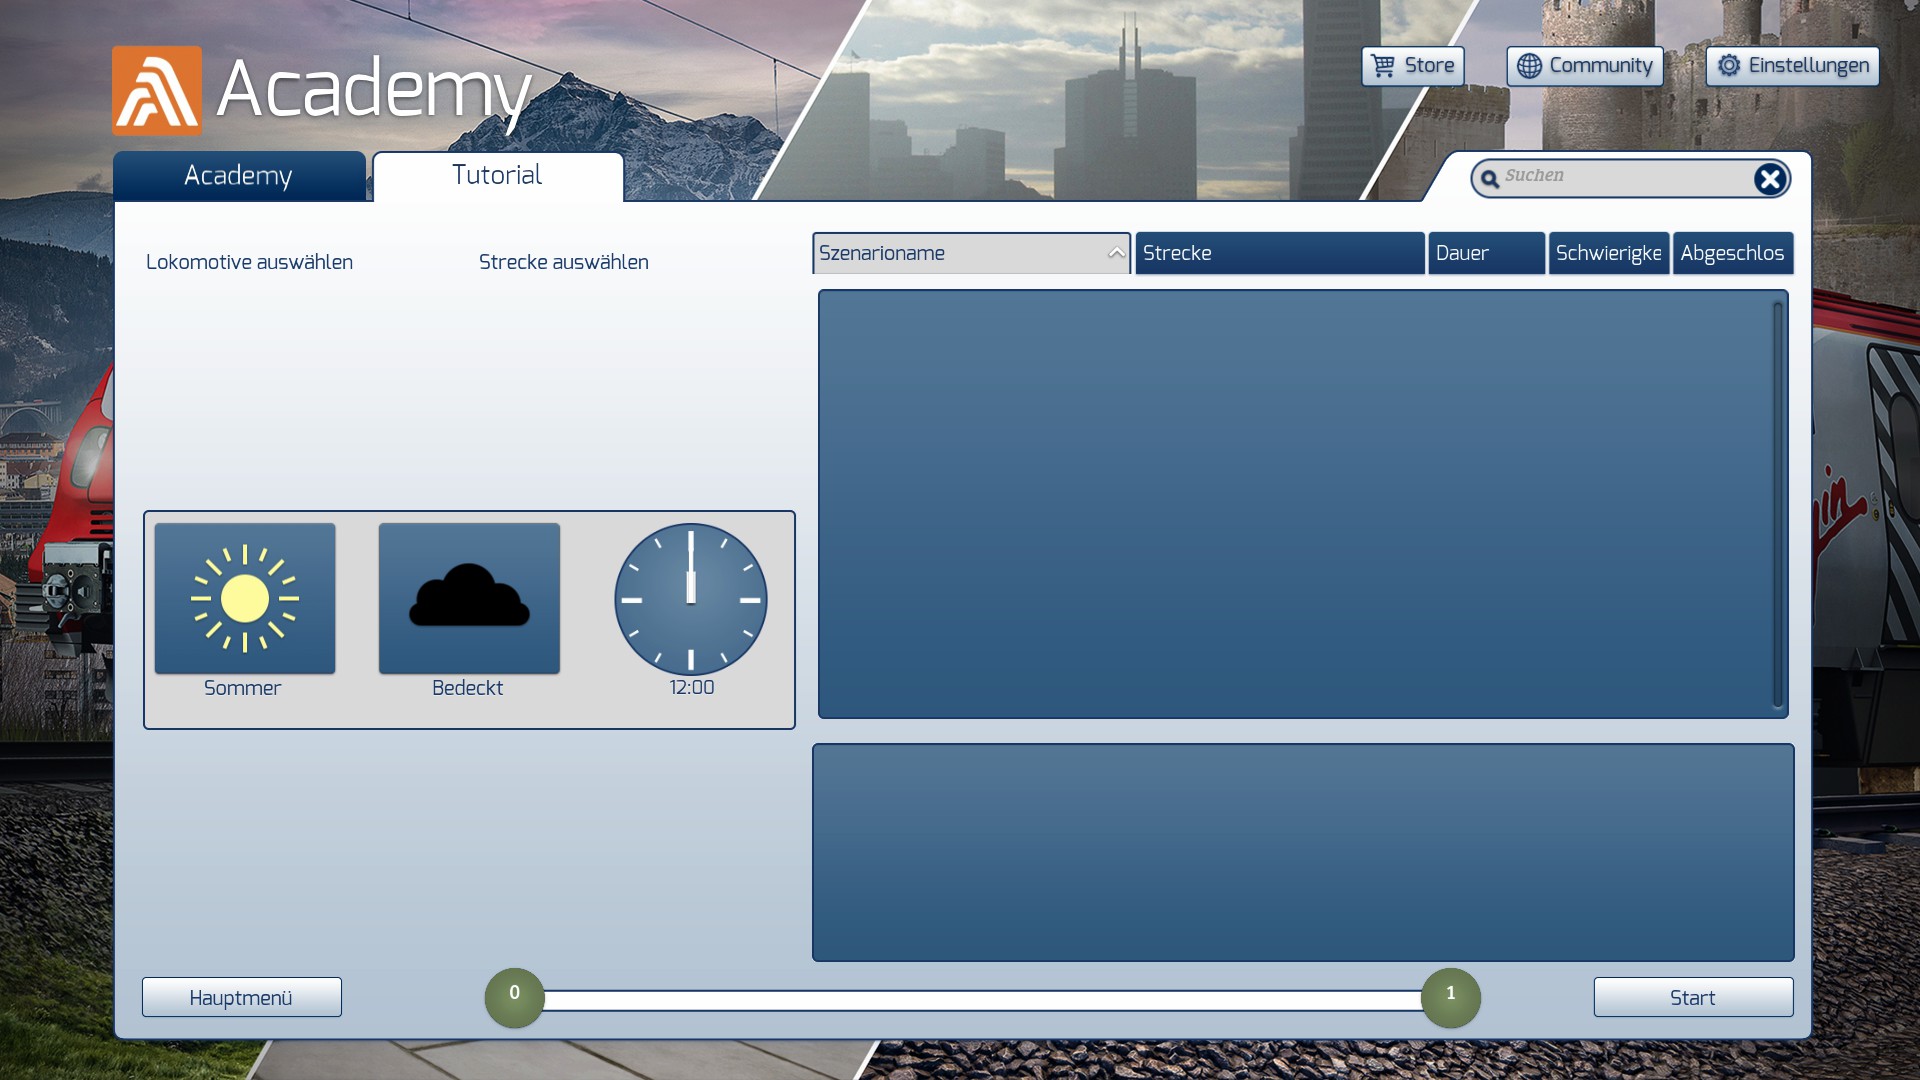Screen dimensions: 1920x1080
Task: Switch to the Tutorial tab
Action: point(497,176)
